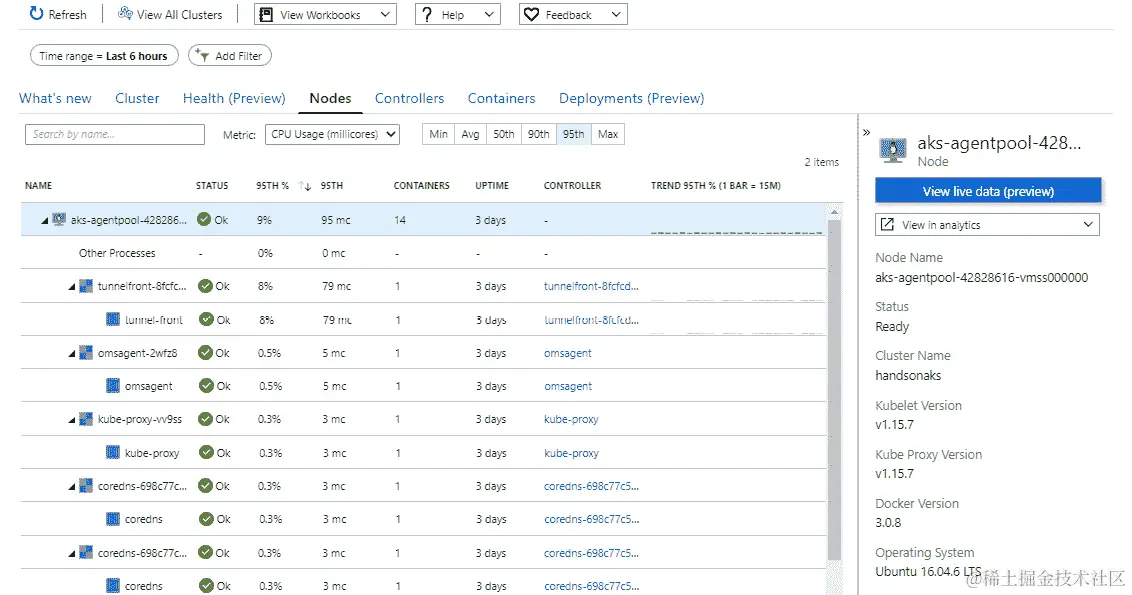1132x595 pixels.
Task: Click the Ubuntu 16.04.6 LTS operating system text
Action: [x=928, y=572]
